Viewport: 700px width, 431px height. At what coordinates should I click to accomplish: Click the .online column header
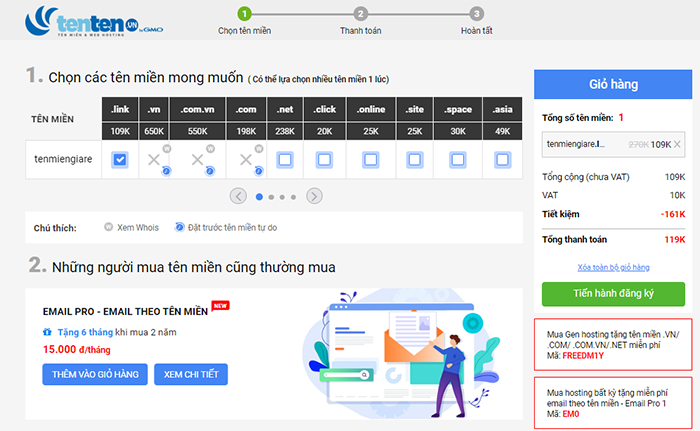pos(371,109)
